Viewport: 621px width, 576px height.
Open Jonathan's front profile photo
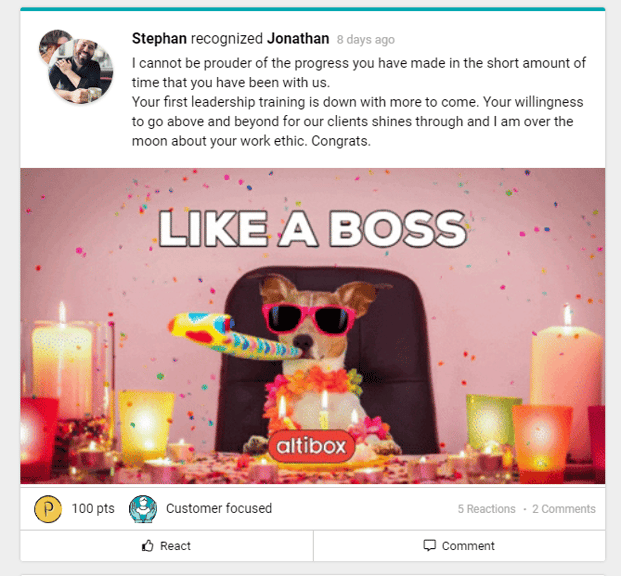(81, 71)
